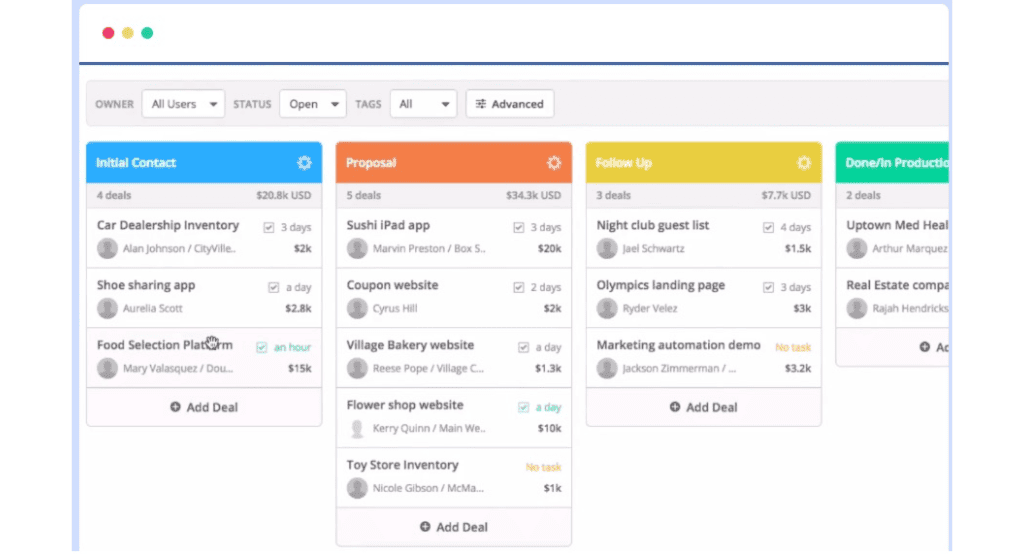
Task: Click the green window control dot
Action: (148, 33)
